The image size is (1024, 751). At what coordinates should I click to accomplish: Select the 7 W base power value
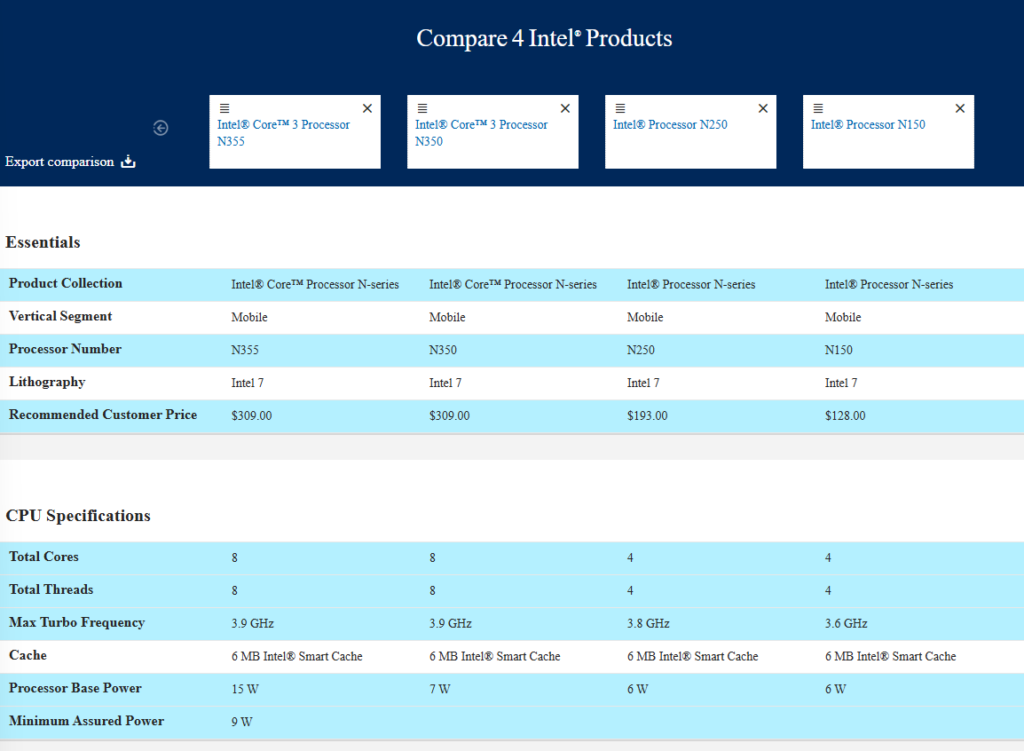coord(440,689)
